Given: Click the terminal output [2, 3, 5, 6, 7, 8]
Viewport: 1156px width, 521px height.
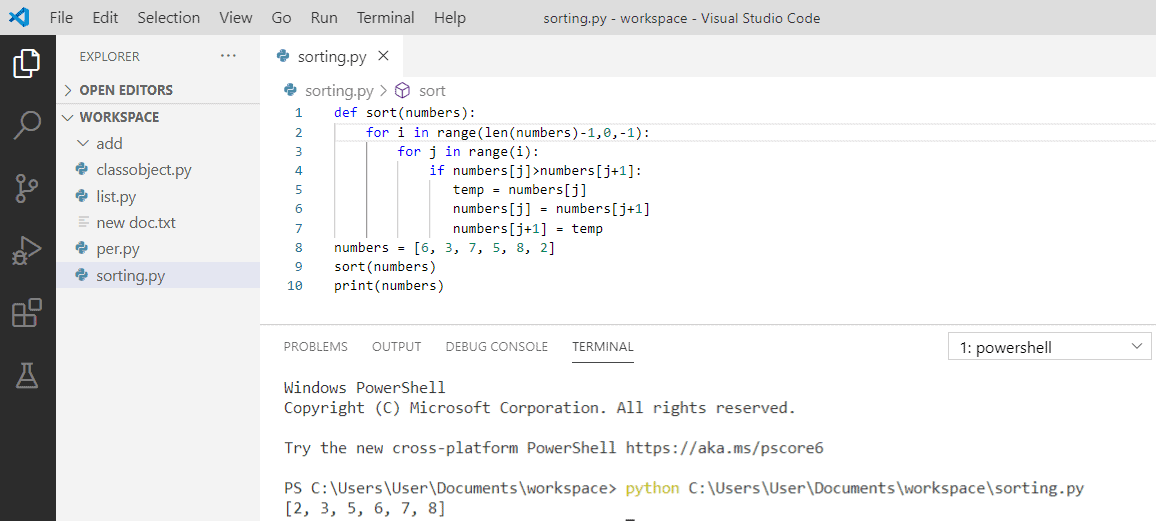Looking at the screenshot, I should [364, 508].
